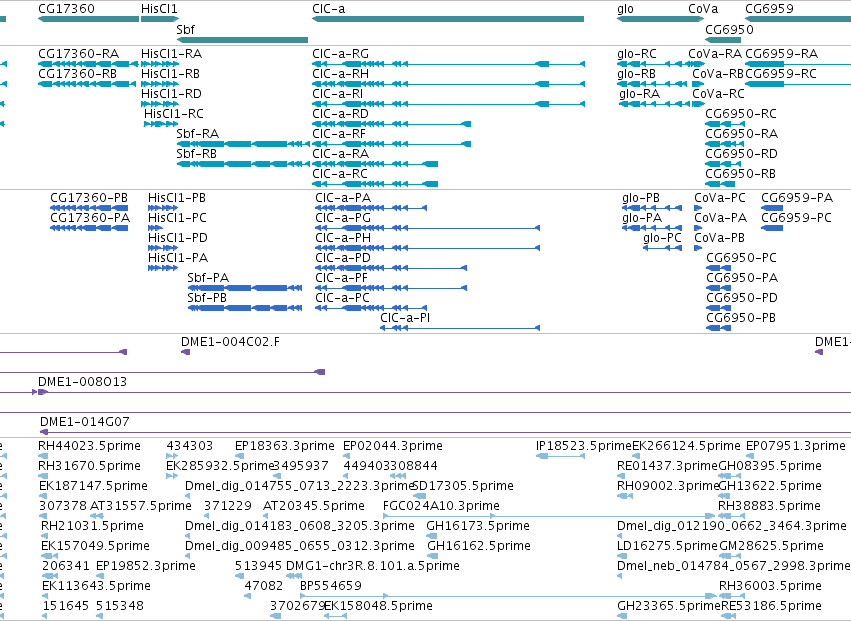
Task: Open protein CoVa-PC
Action: pos(720,198)
